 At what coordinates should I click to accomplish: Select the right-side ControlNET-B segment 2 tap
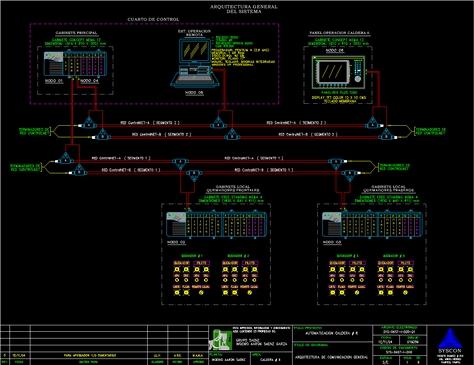click(386, 135)
